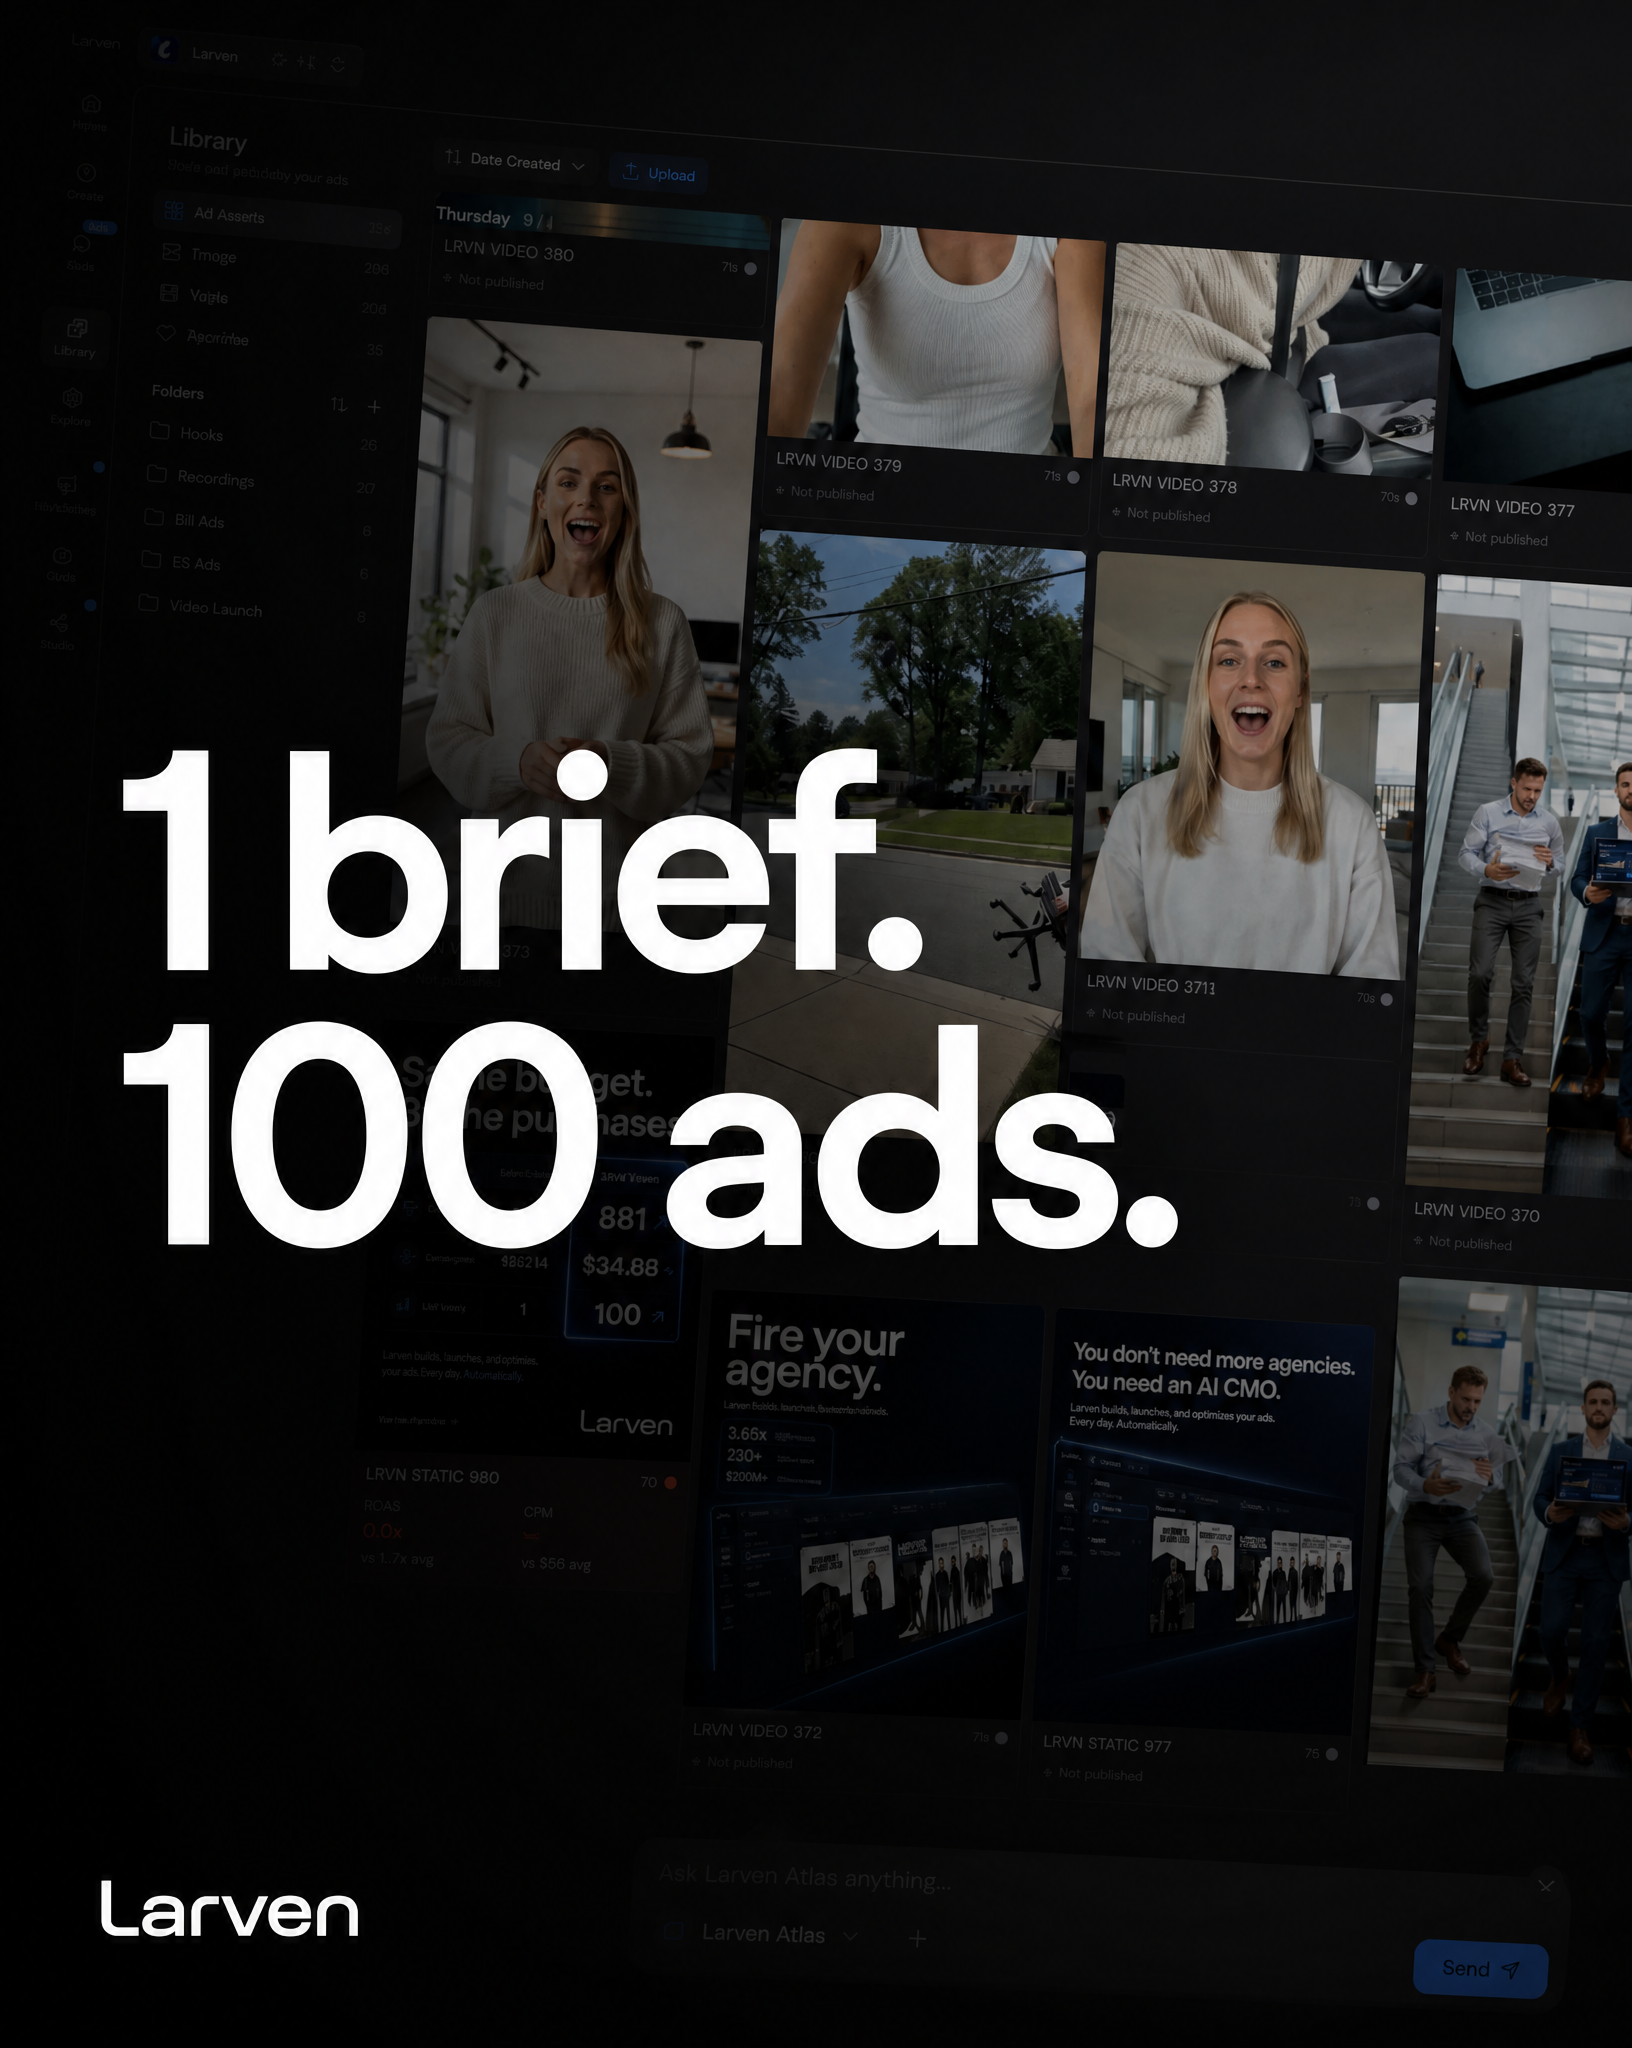The height and width of the screenshot is (2048, 1632).
Task: Click the LRVN VIDEO 378 title
Action: [x=1175, y=484]
